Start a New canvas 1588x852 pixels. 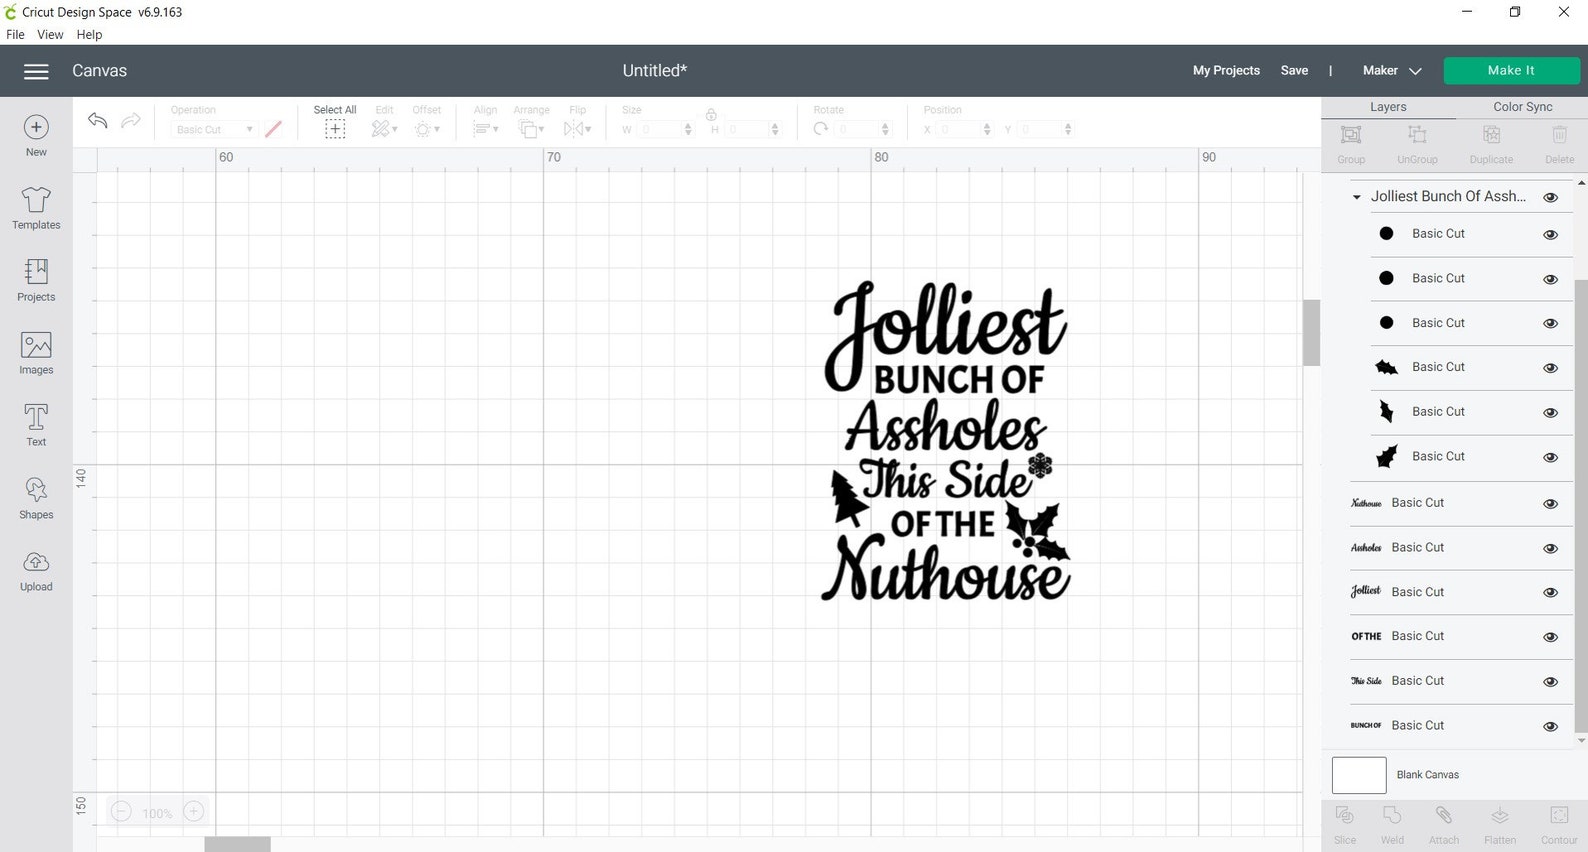pyautogui.click(x=36, y=136)
